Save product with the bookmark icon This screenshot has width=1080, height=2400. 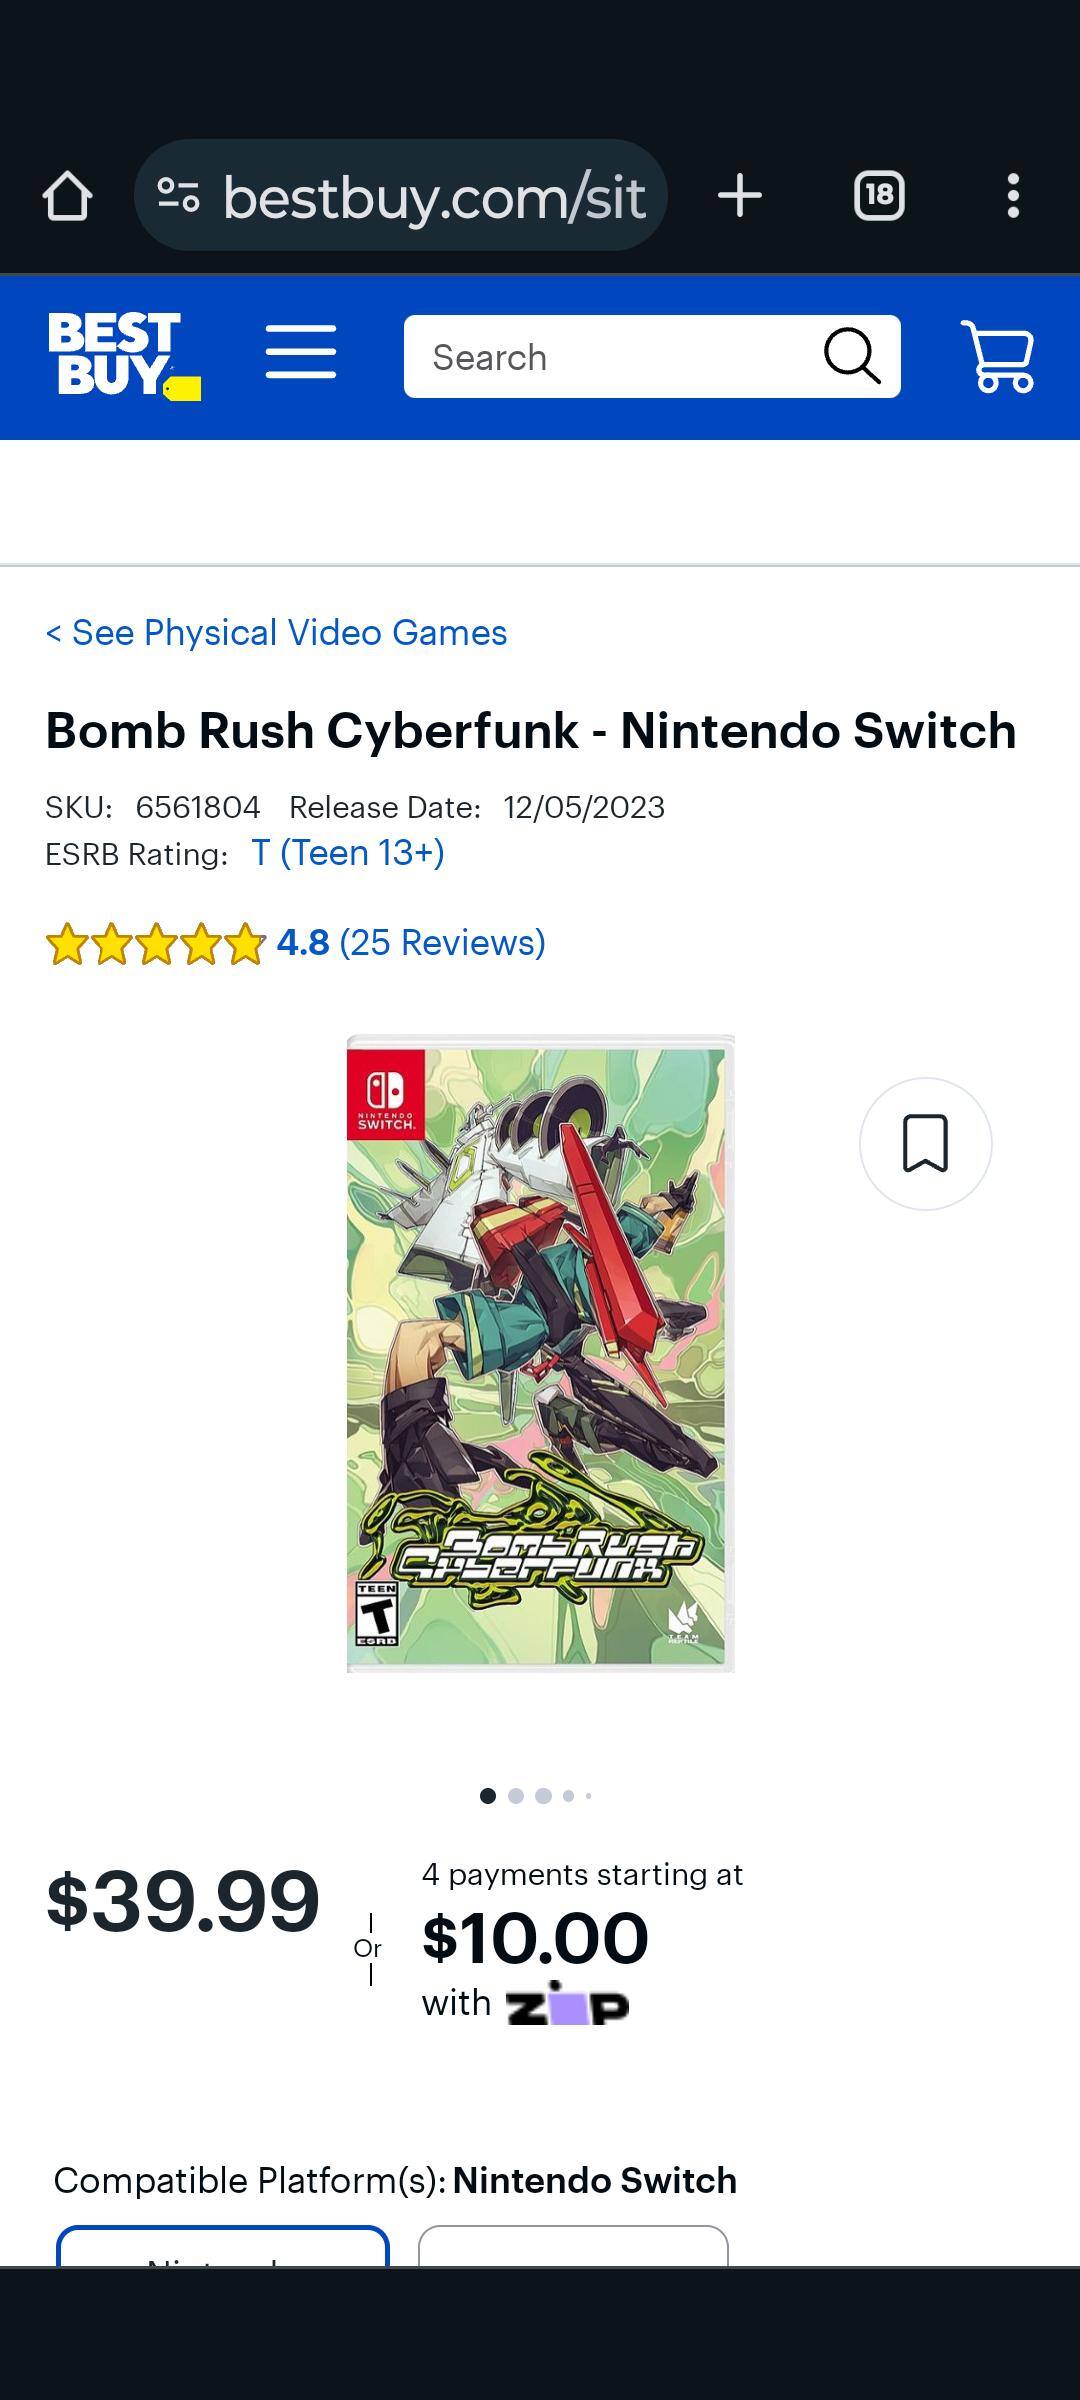click(925, 1143)
